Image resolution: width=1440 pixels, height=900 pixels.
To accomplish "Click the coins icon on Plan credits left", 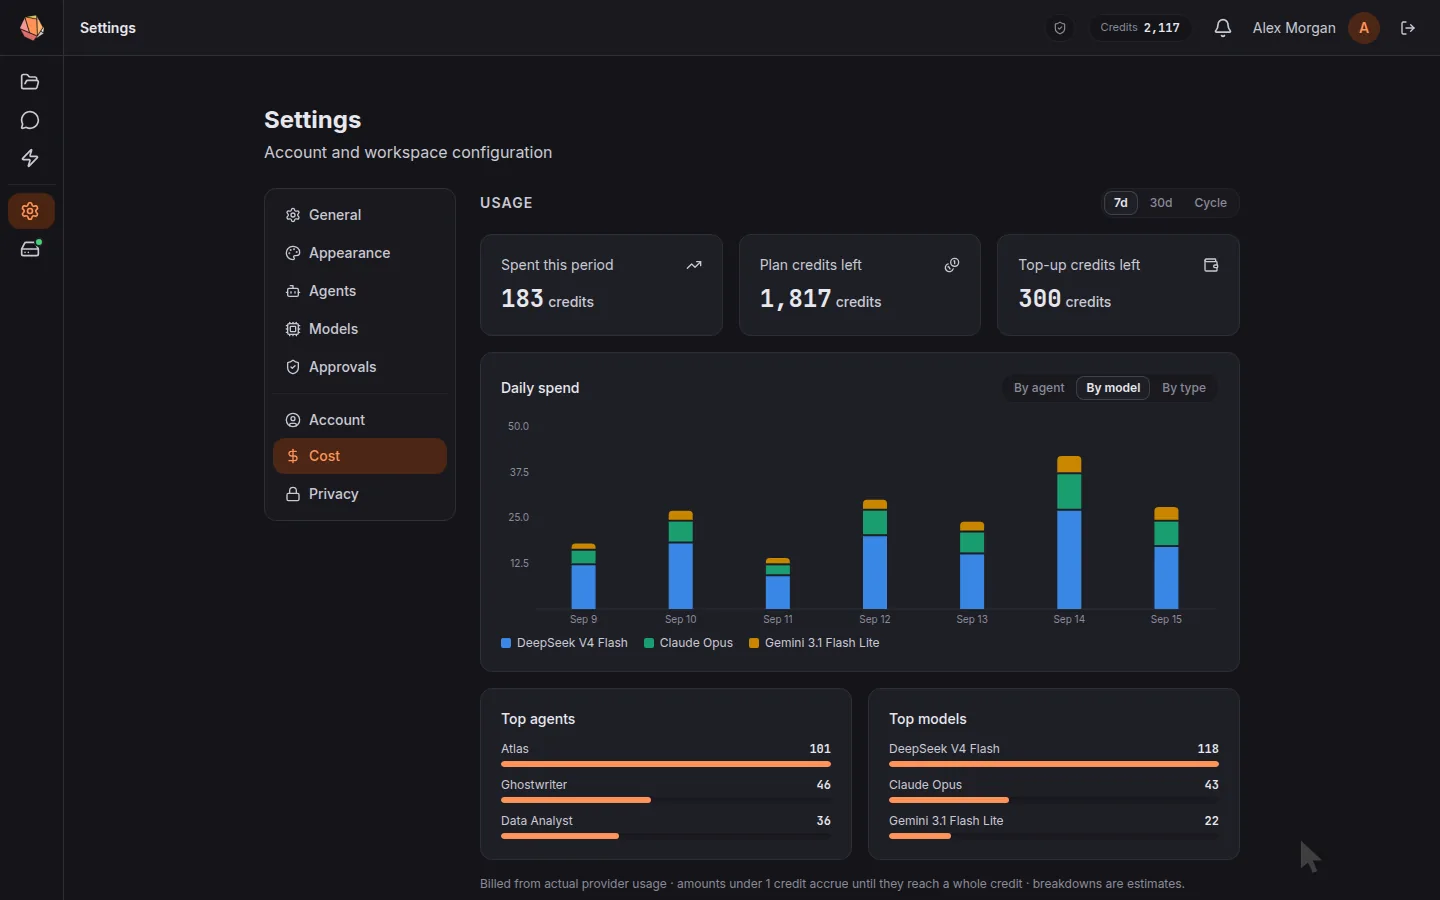I will (952, 265).
